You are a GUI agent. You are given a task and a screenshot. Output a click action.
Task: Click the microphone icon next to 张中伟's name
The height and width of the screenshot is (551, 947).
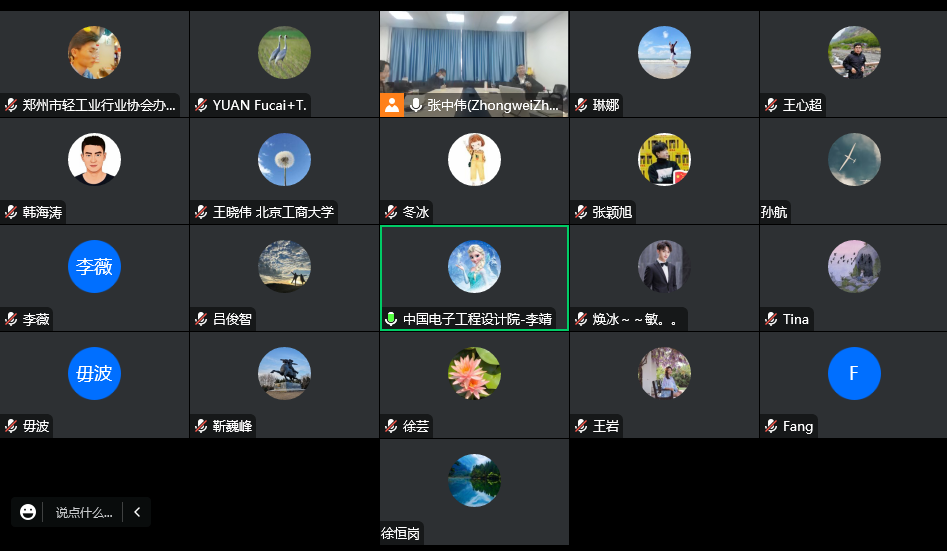coord(416,105)
